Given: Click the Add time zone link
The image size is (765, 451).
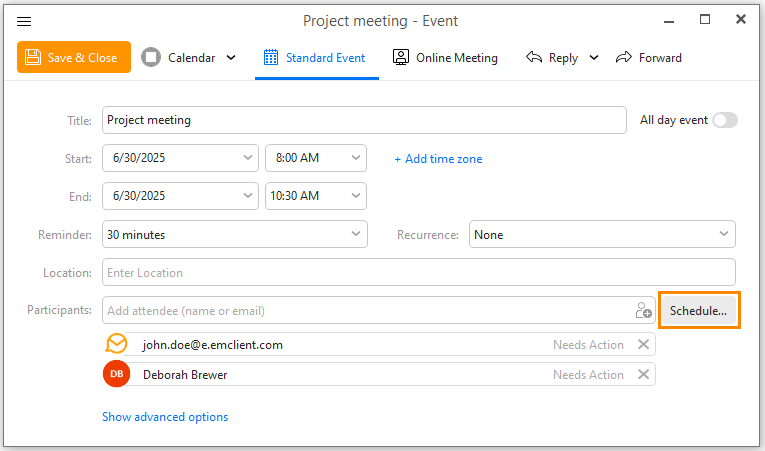Looking at the screenshot, I should coord(438,159).
